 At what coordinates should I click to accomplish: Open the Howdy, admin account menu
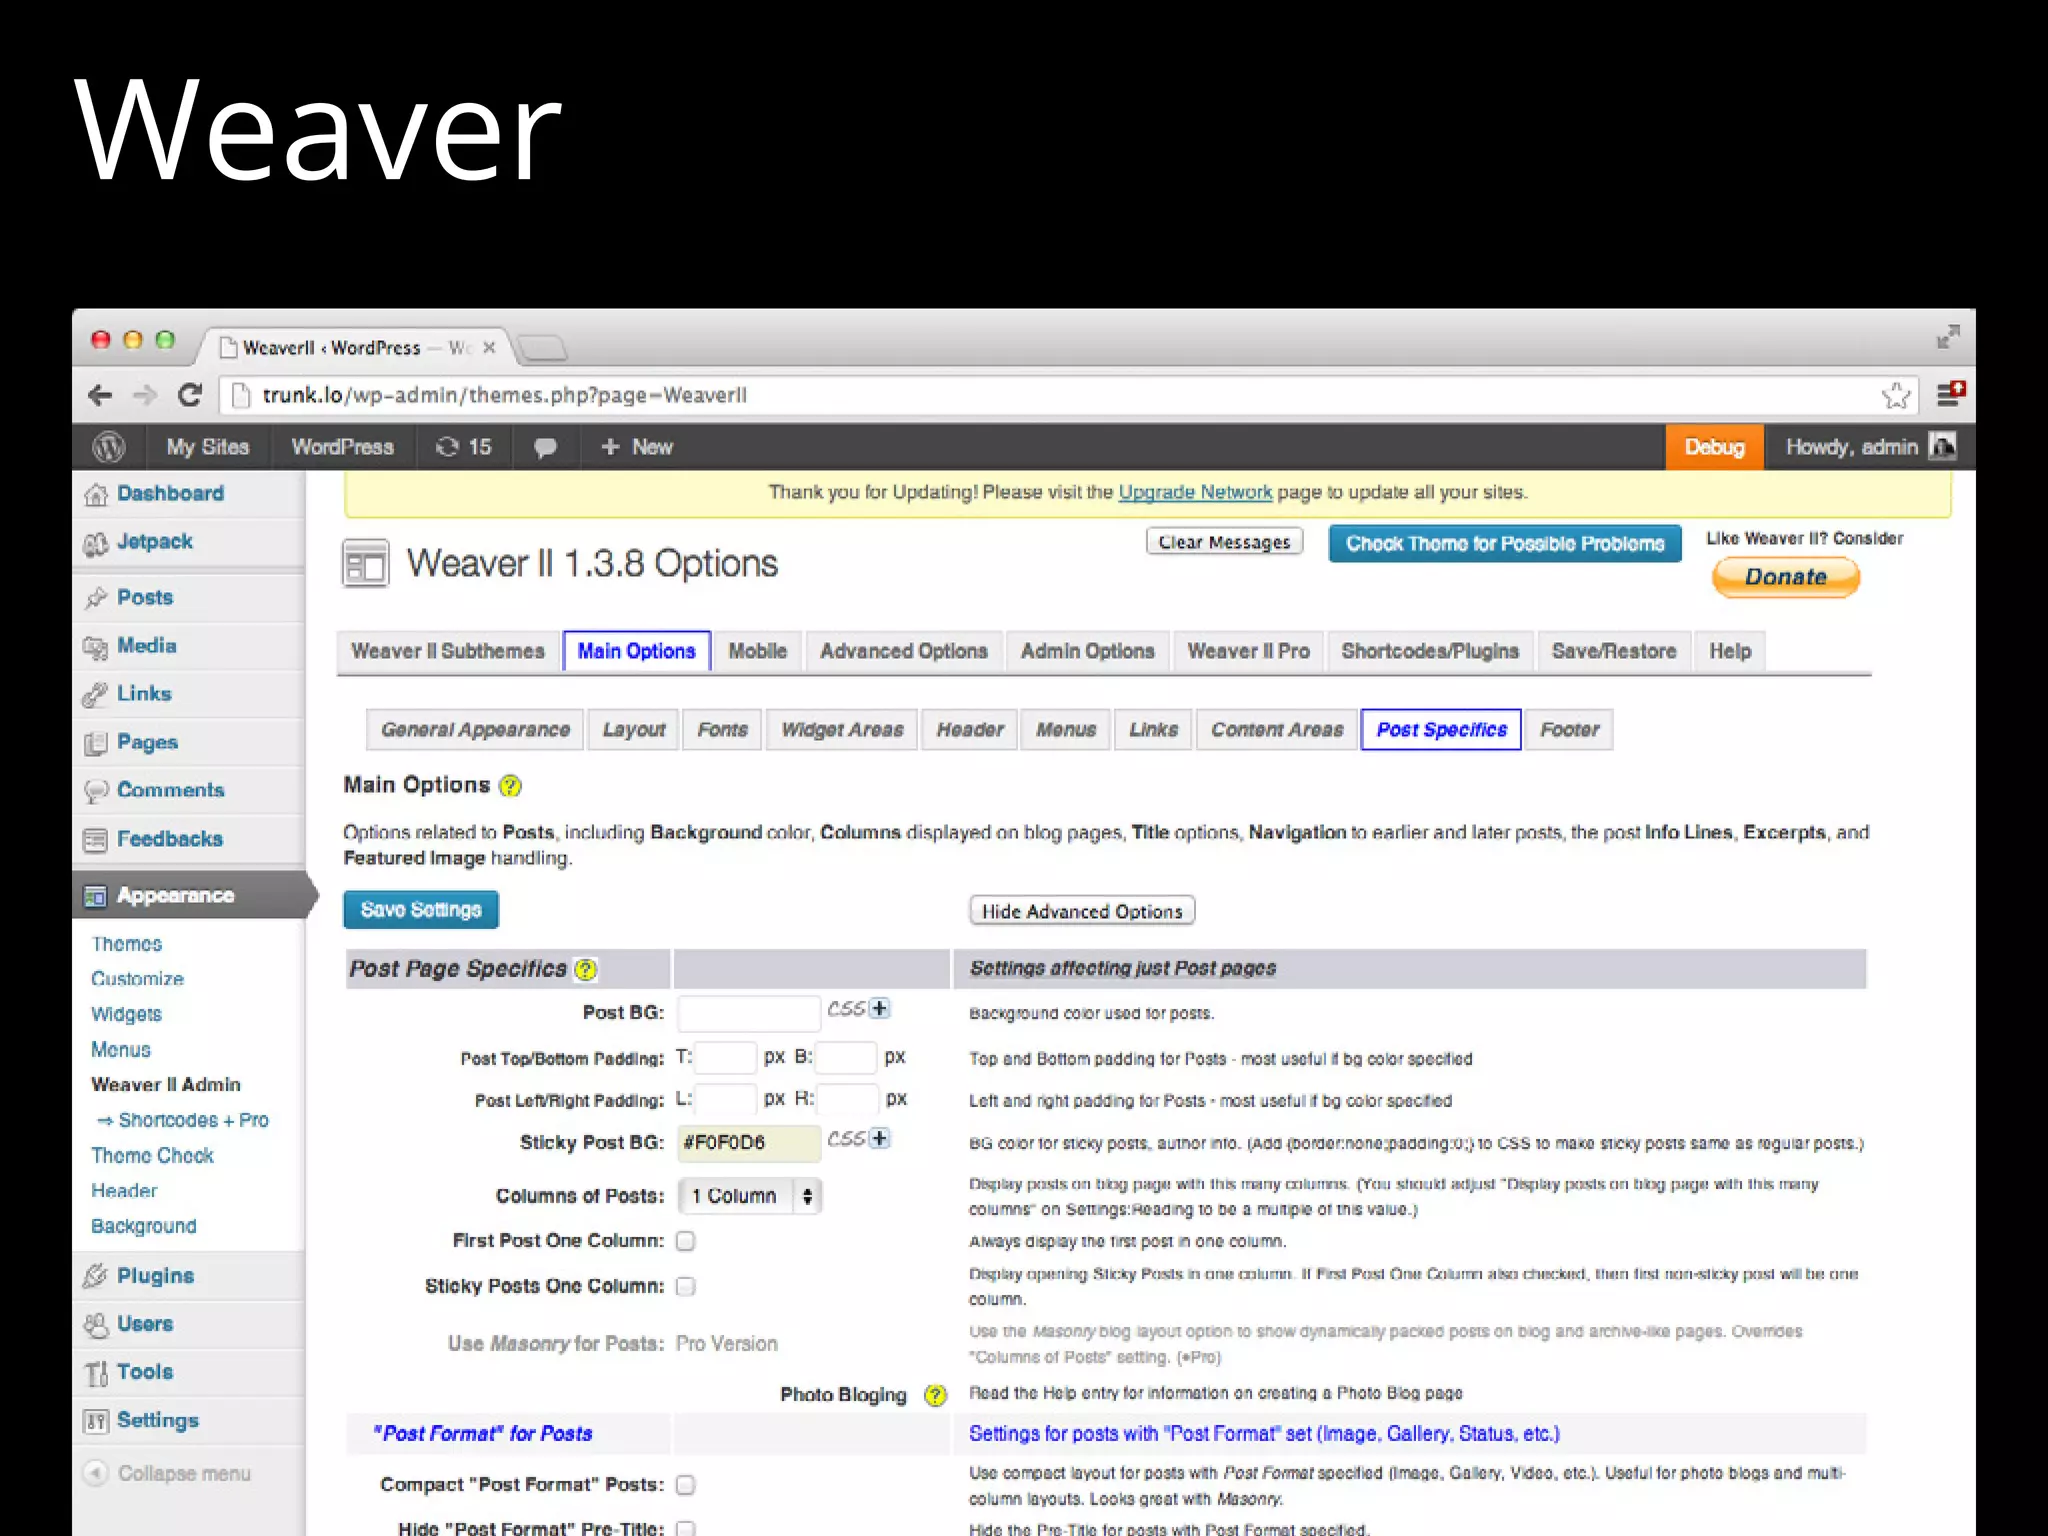point(1869,447)
